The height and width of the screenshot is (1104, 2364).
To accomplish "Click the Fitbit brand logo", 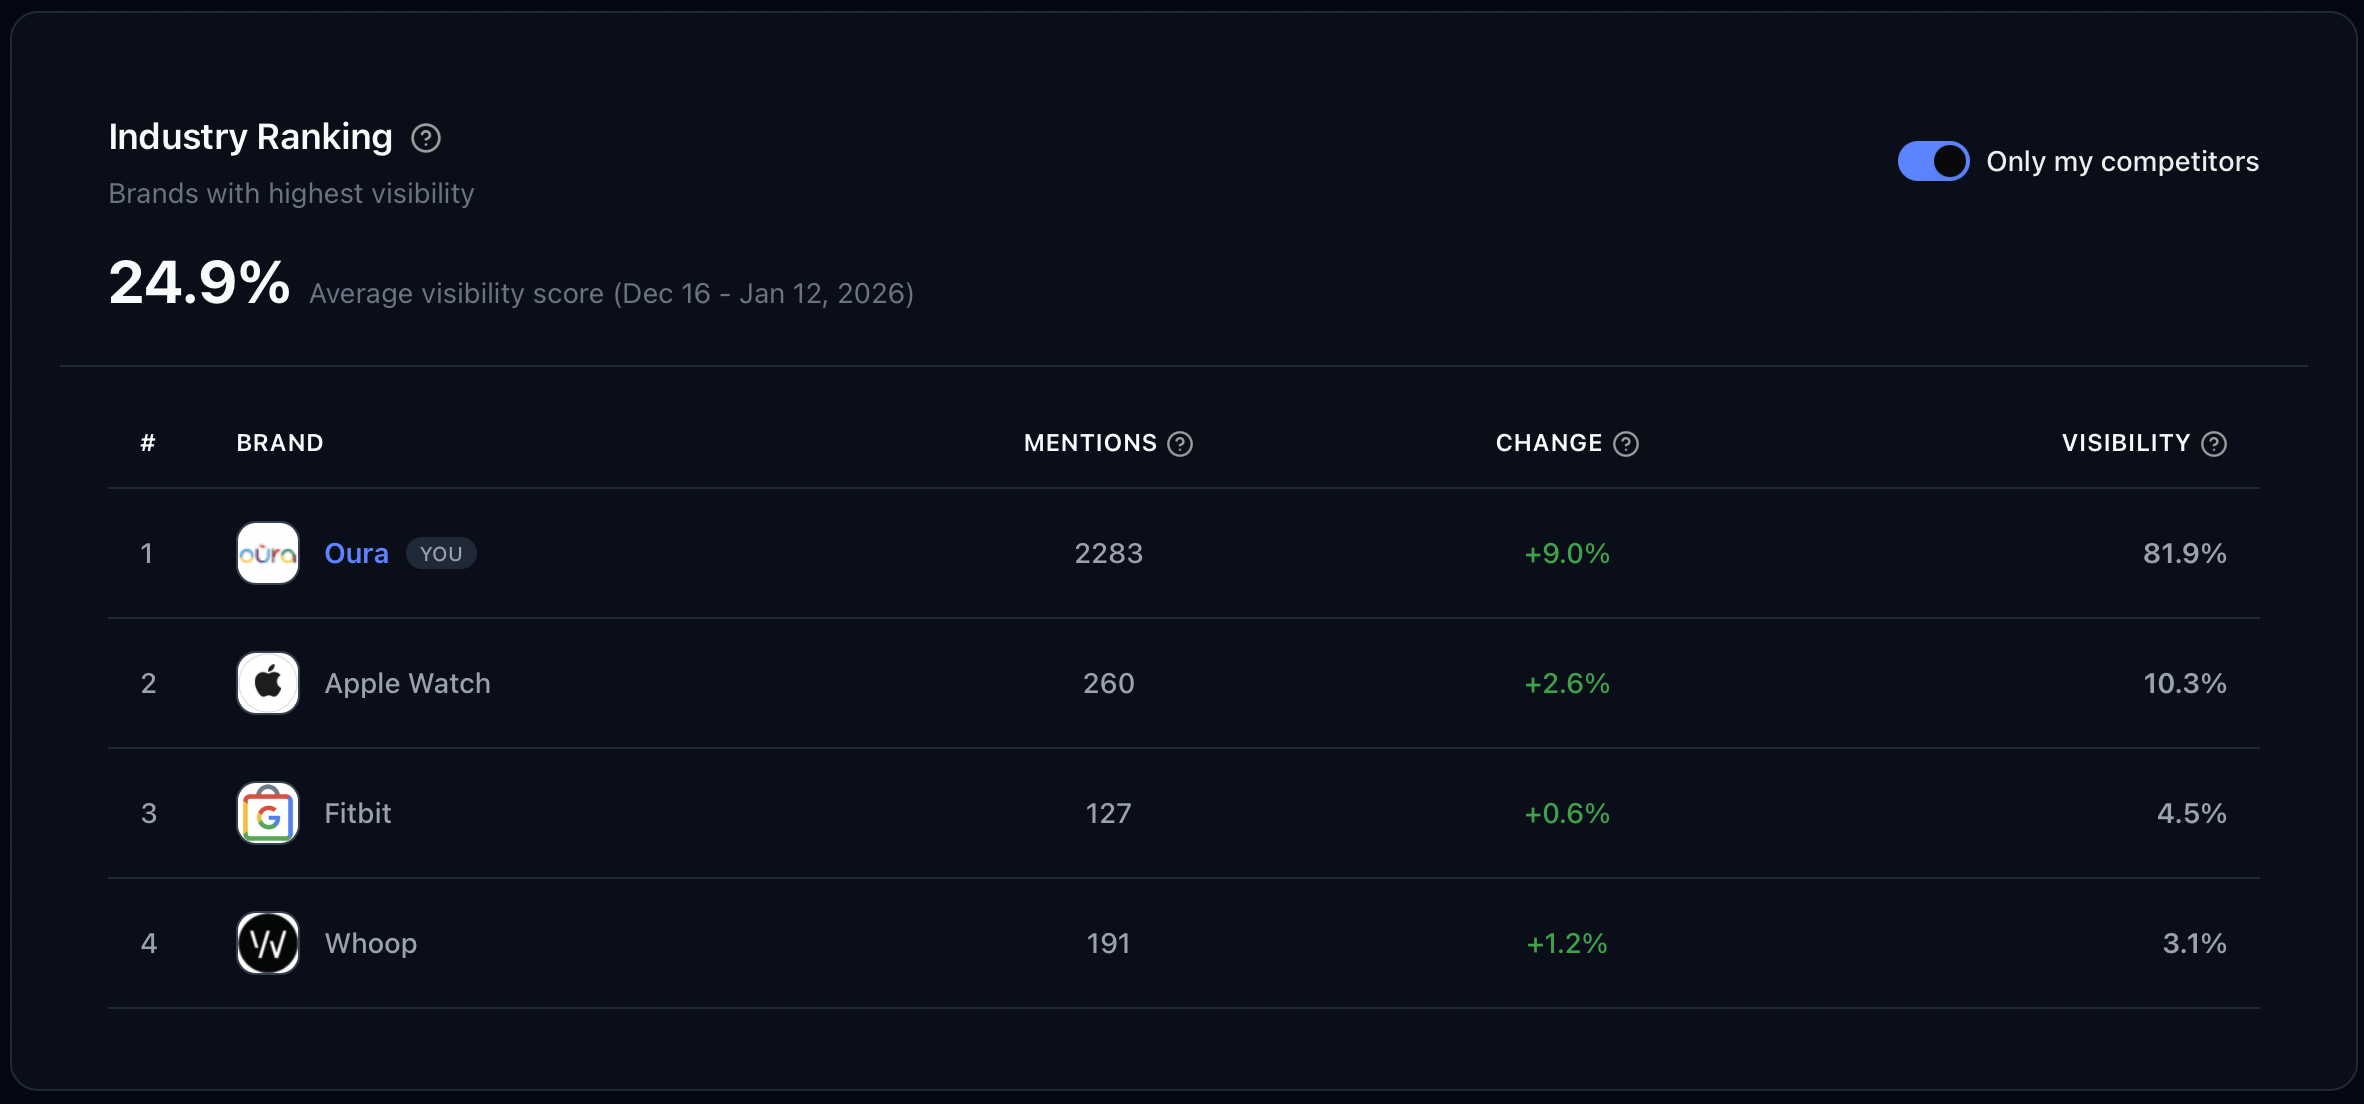I will coord(267,813).
